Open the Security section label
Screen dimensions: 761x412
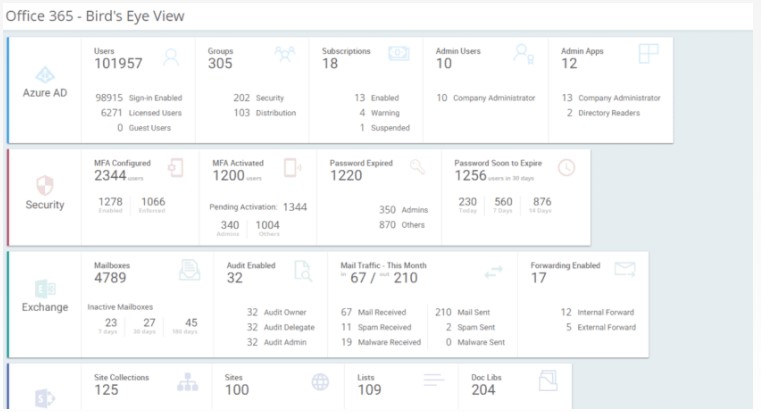[45, 205]
